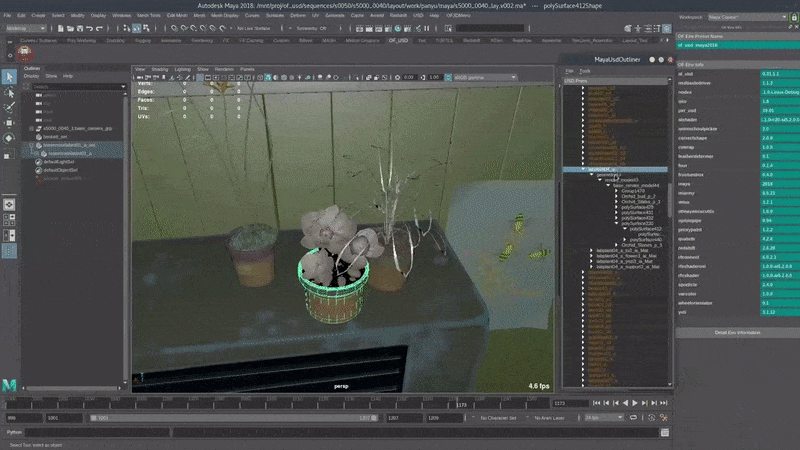The width and height of the screenshot is (800, 450).
Task: Select polySurface411 in the USD outliner
Action: pyautogui.click(x=636, y=212)
